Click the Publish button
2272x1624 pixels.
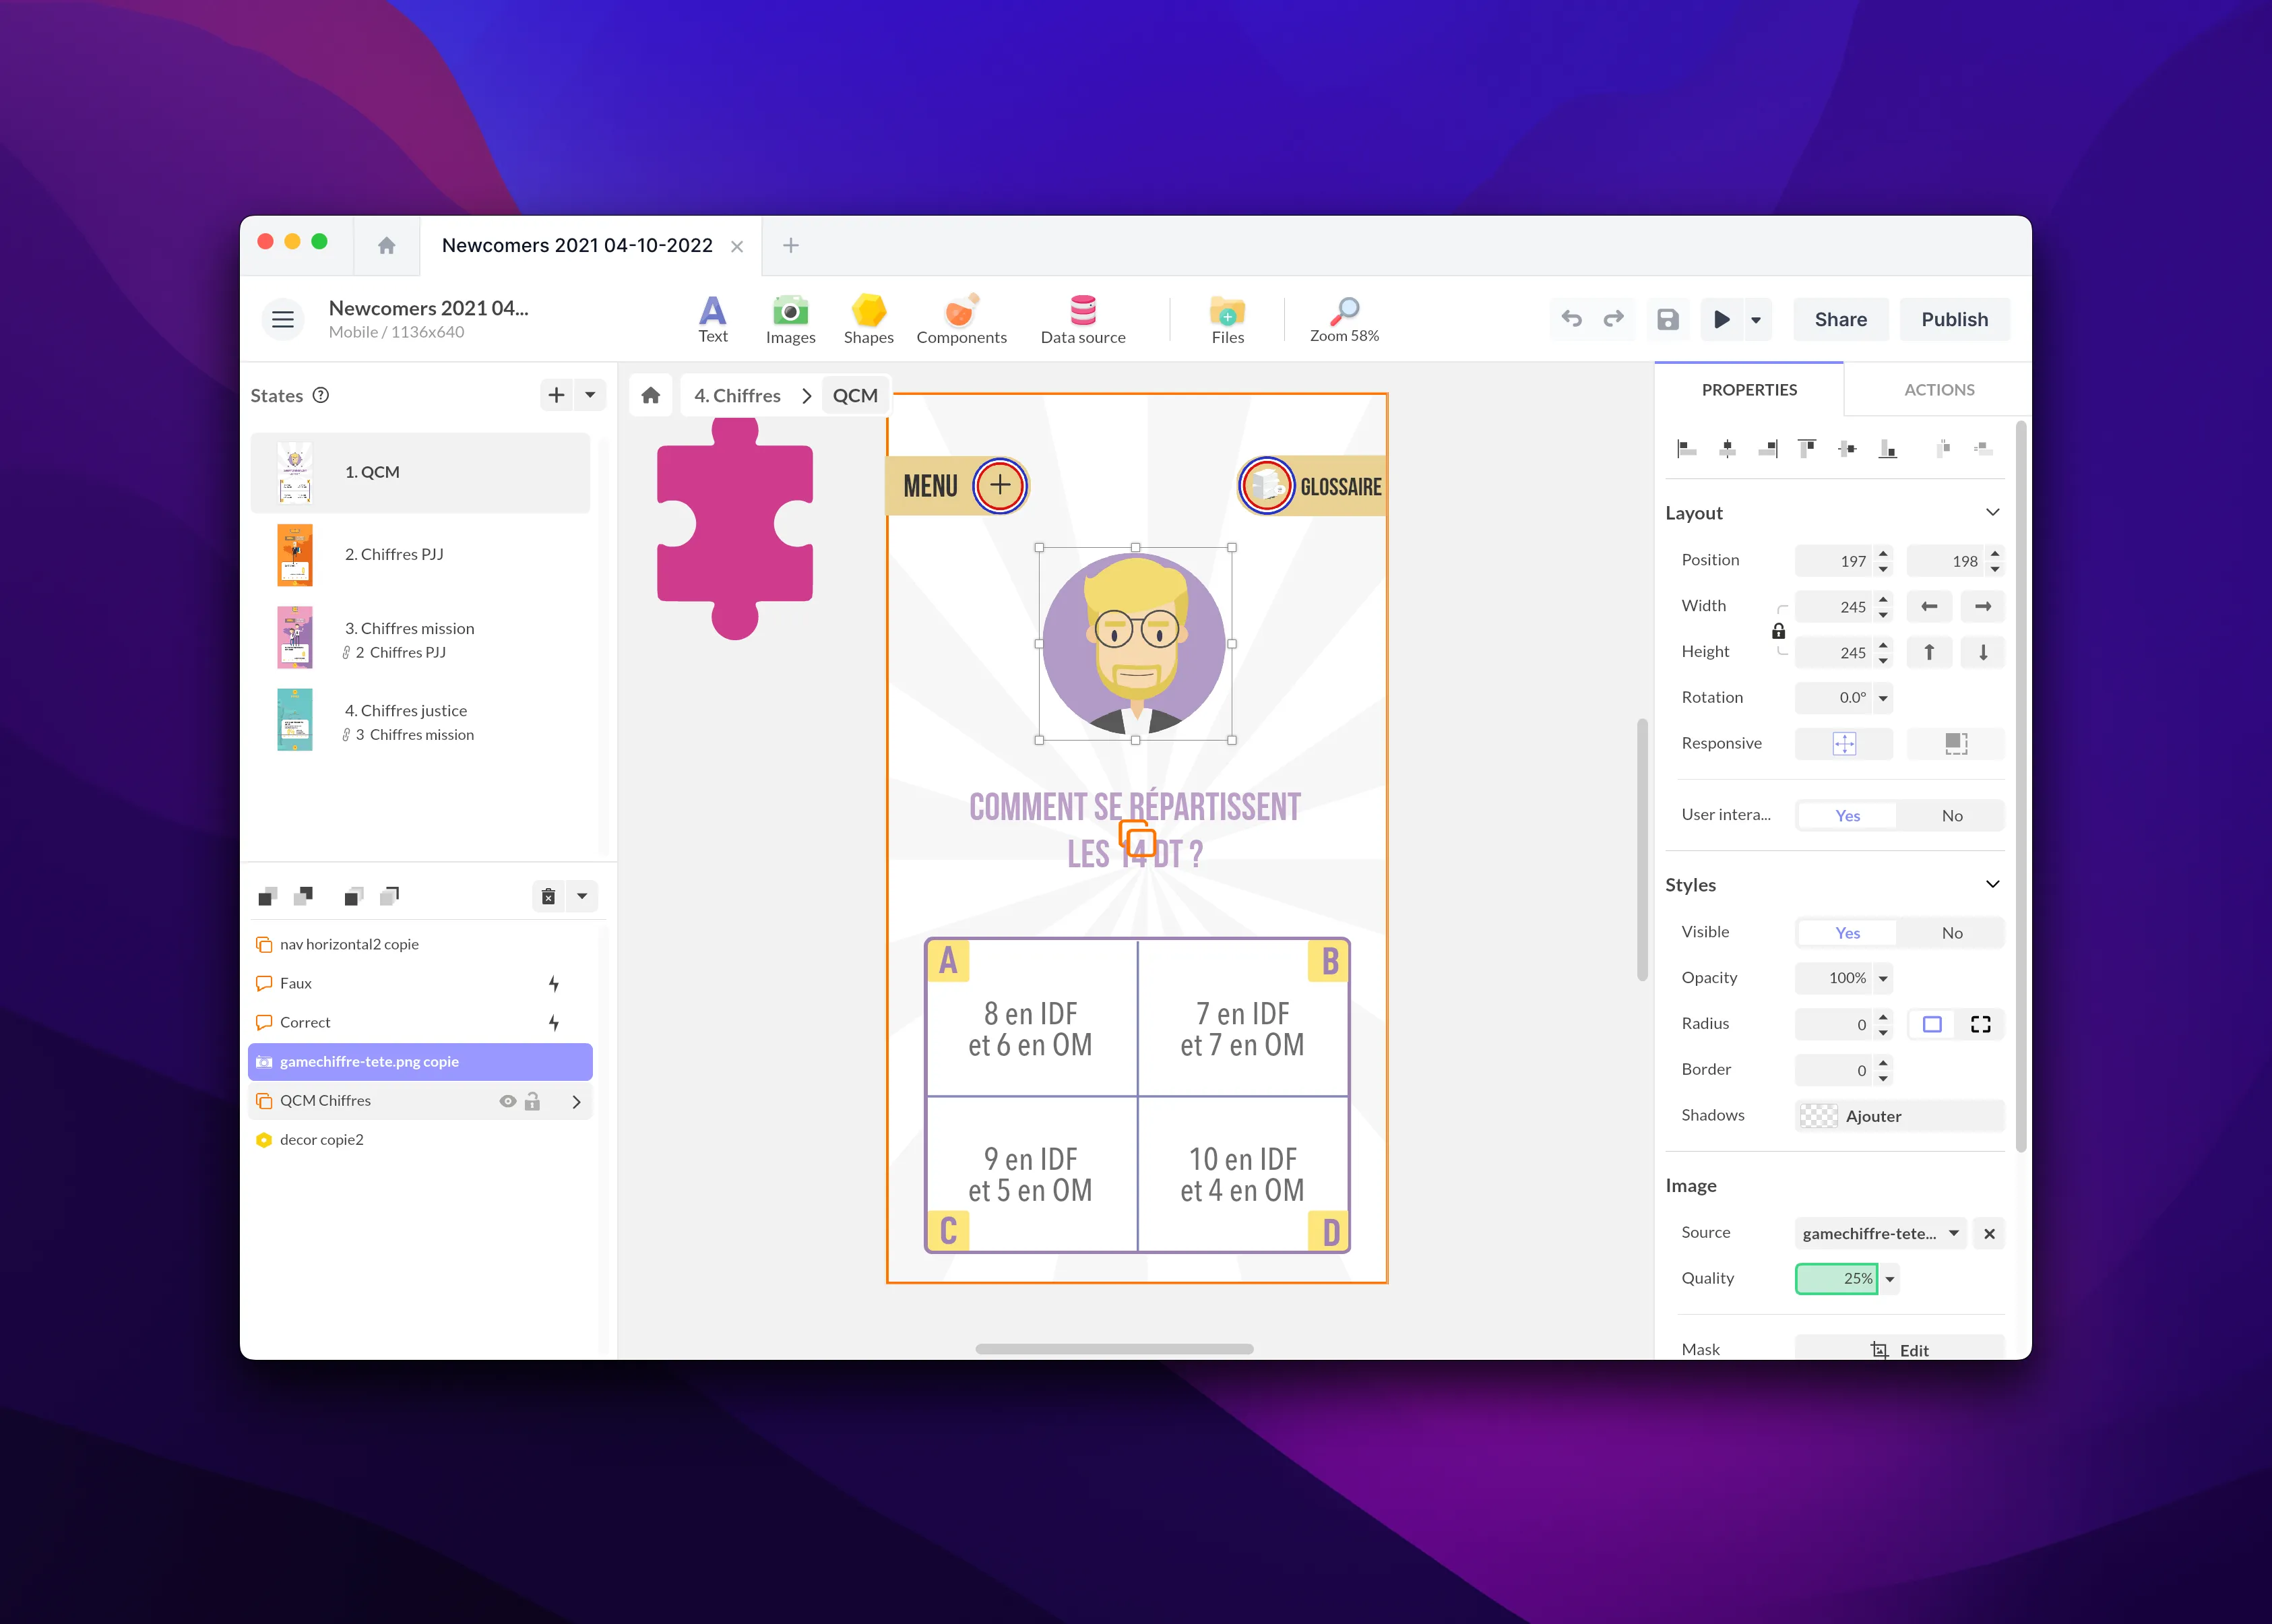pyautogui.click(x=1954, y=319)
